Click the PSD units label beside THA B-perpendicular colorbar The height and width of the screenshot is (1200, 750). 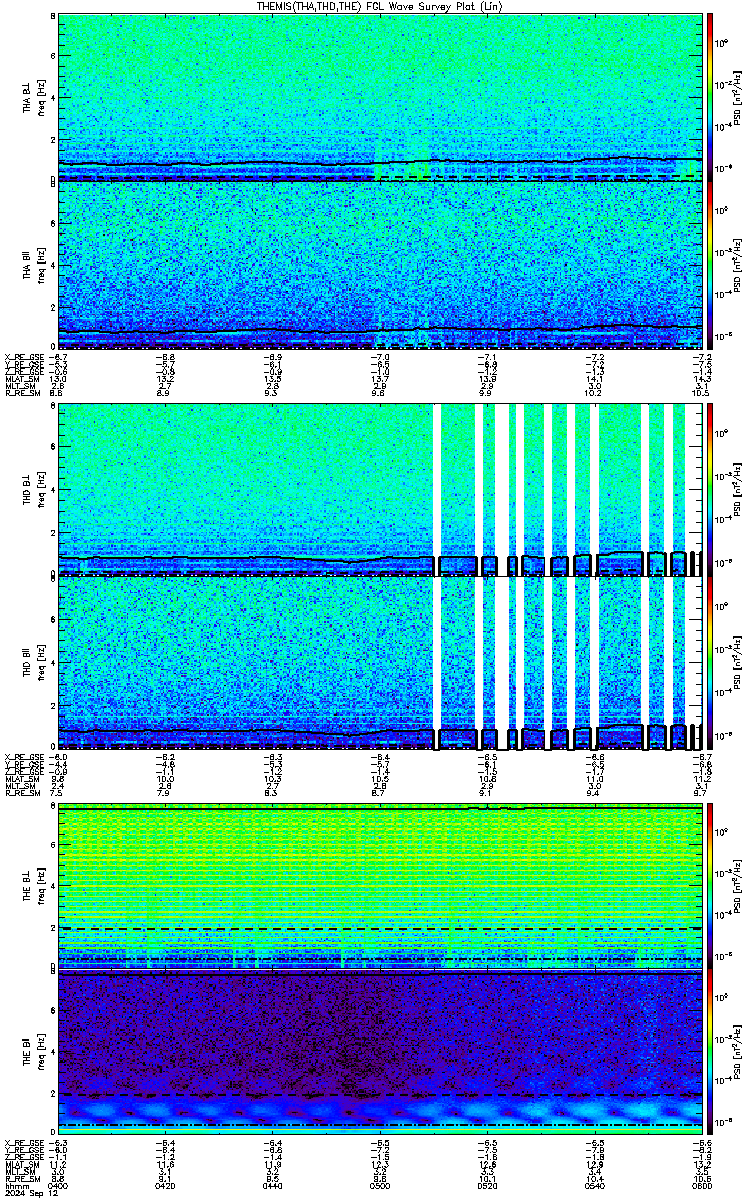pos(737,97)
